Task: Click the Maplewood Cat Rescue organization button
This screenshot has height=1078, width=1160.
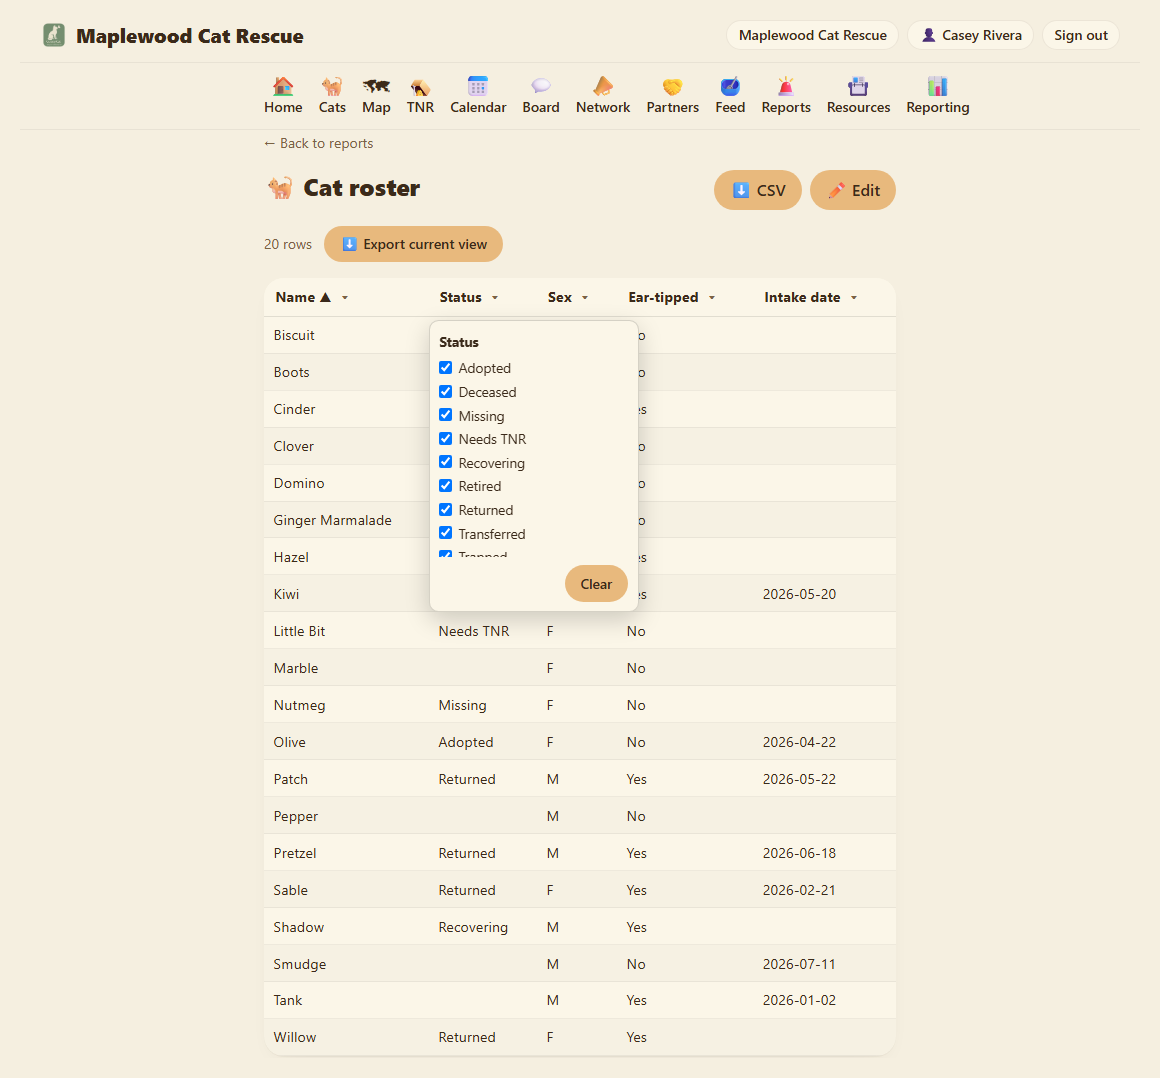Action: (x=812, y=35)
